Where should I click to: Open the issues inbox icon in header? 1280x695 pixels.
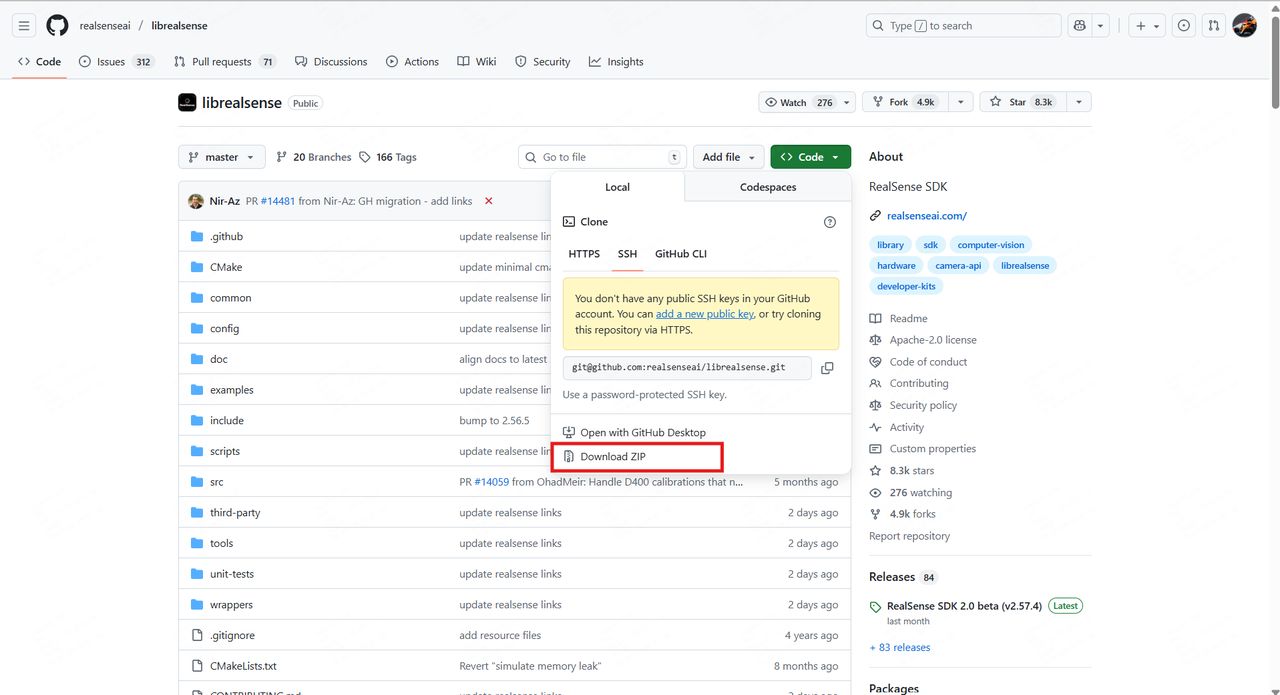click(x=1184, y=26)
